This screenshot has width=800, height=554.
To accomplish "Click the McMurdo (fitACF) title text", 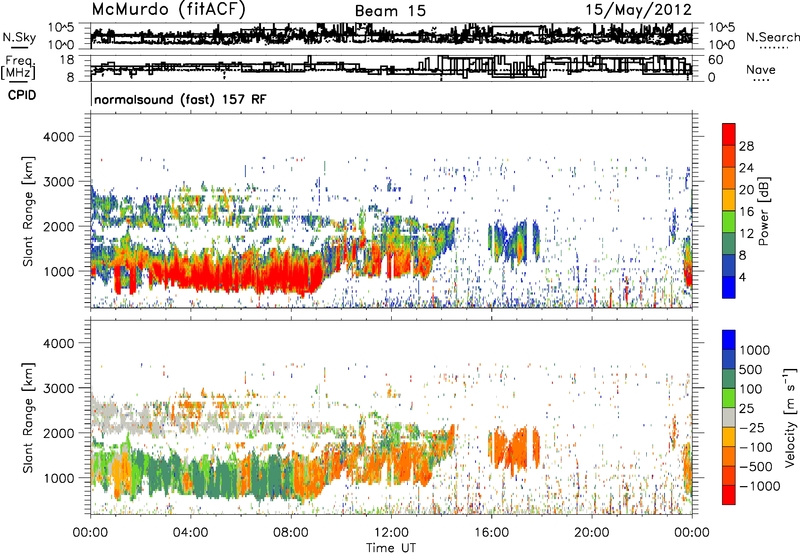I will click(169, 10).
